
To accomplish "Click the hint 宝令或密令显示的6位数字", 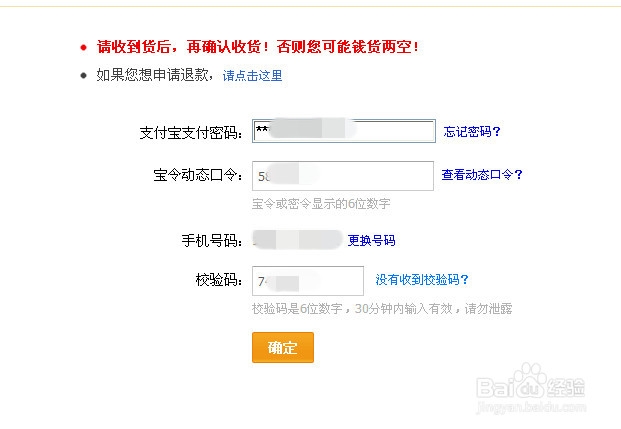I will pyautogui.click(x=320, y=203).
